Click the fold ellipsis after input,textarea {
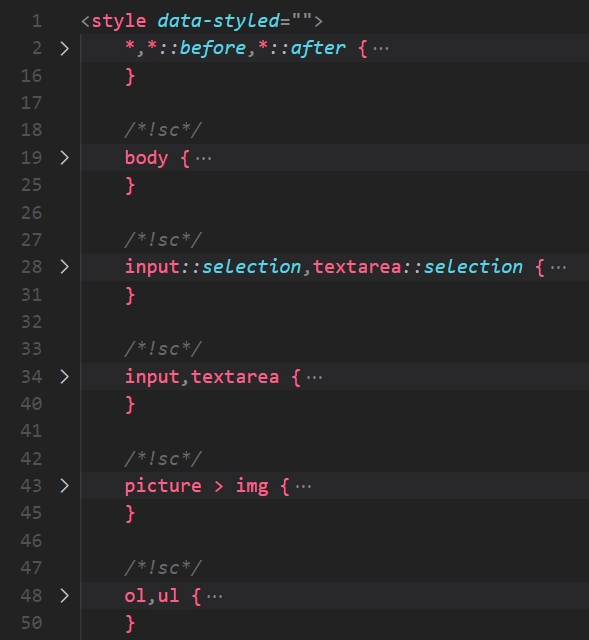The height and width of the screenshot is (640, 589). click(x=314, y=377)
